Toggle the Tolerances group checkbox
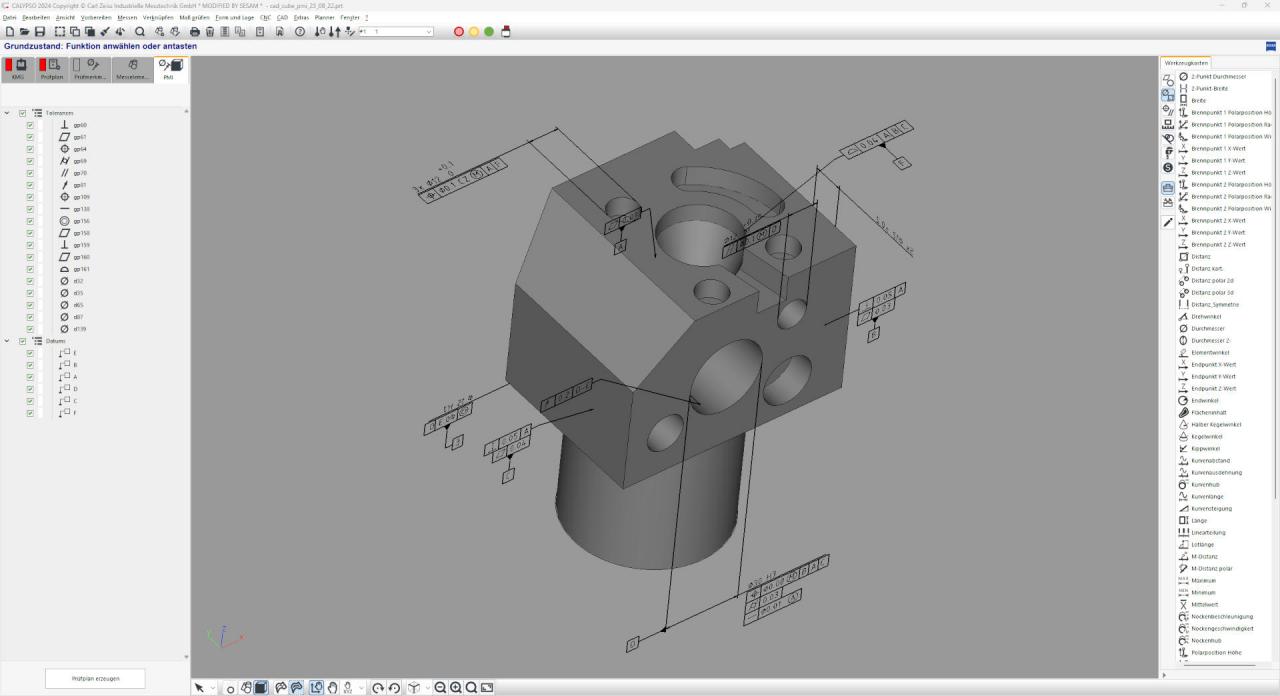The image size is (1280, 696). coord(22,113)
